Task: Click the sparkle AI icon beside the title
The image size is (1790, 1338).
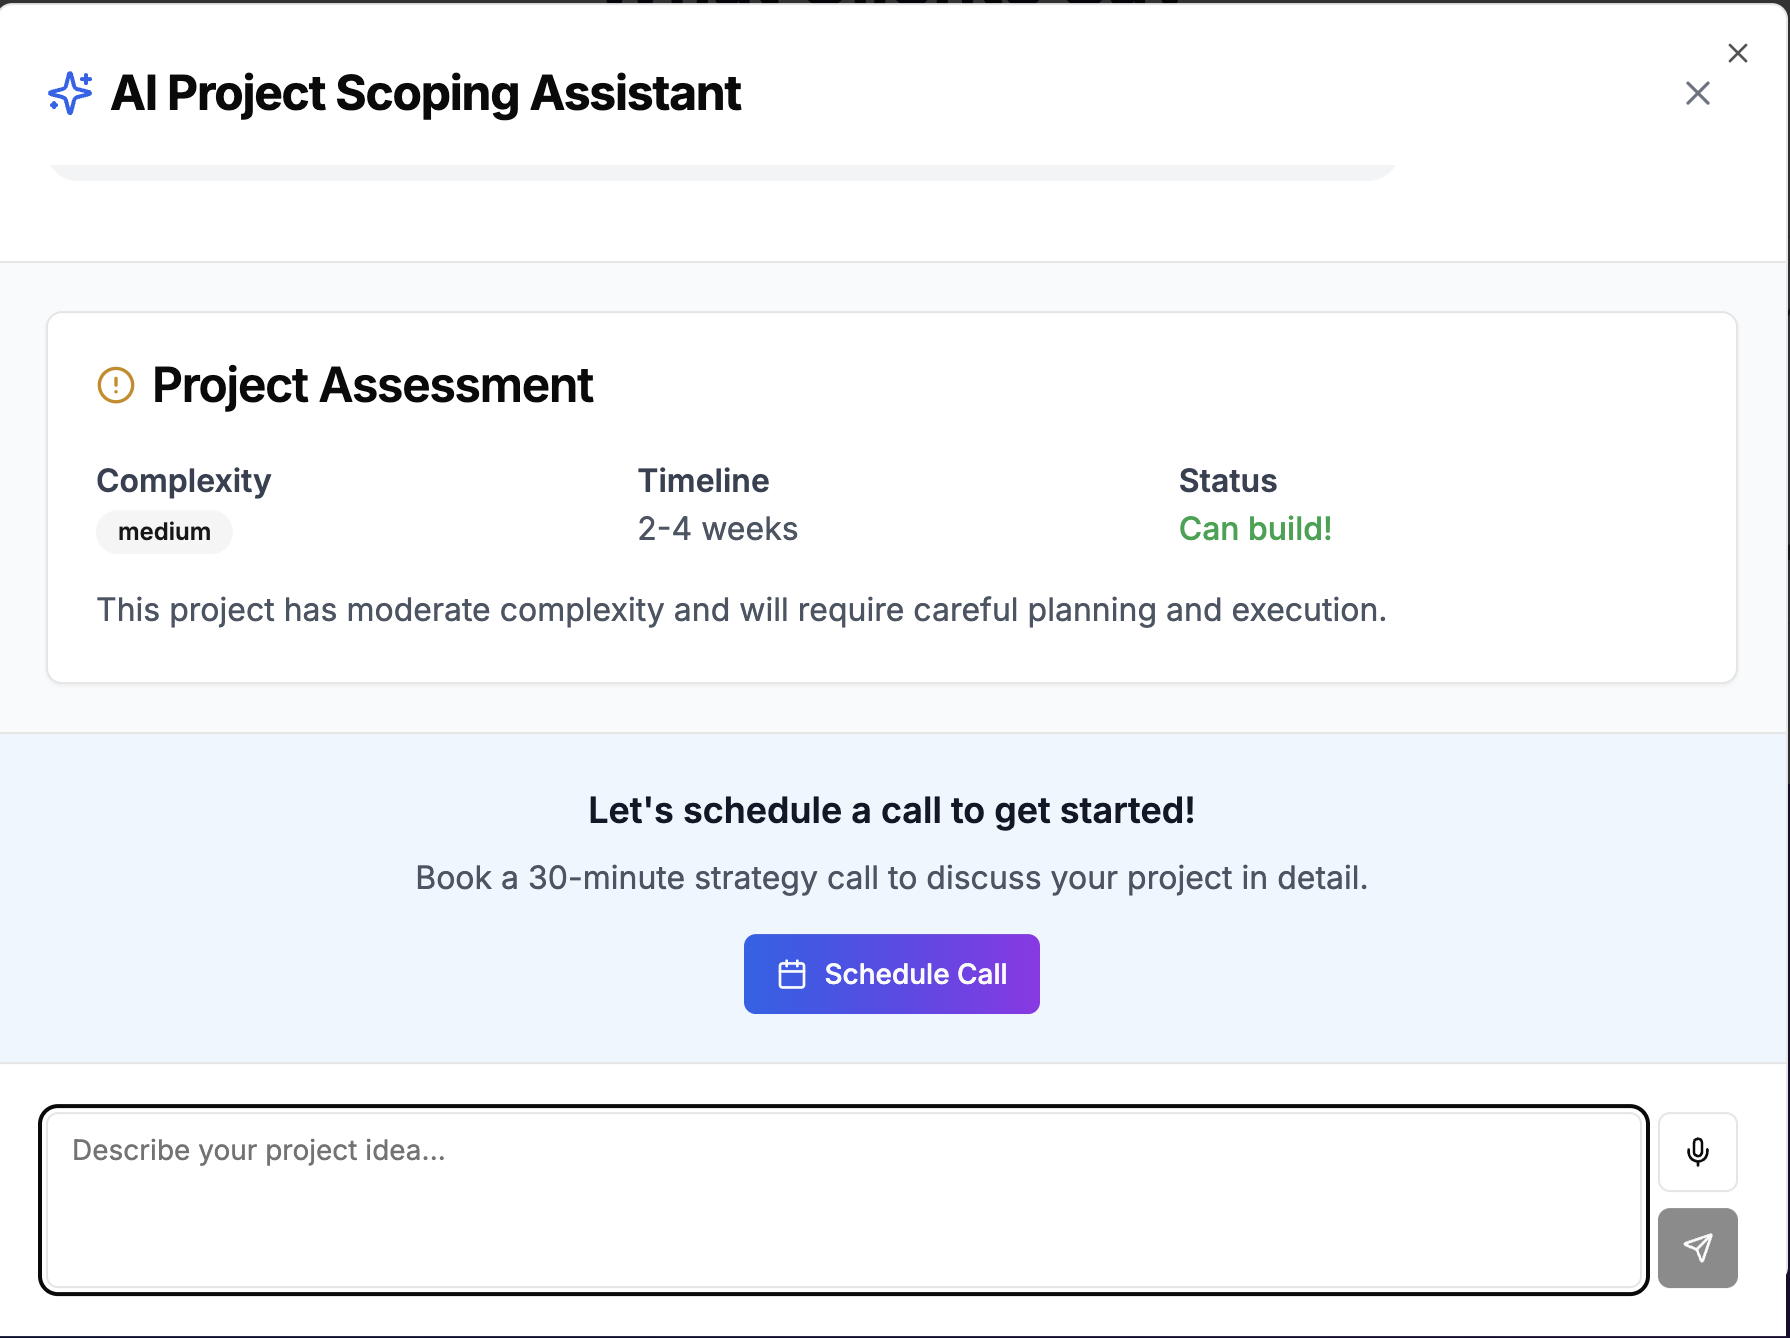Action: 70,93
